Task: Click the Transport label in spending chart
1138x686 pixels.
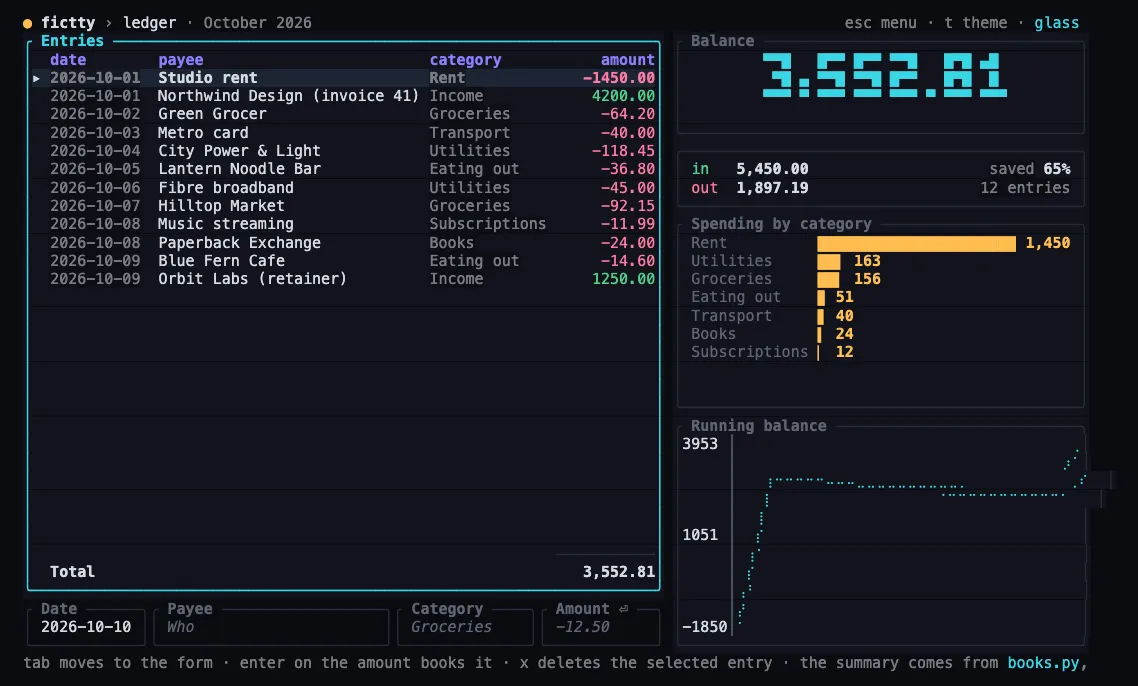Action: point(731,316)
